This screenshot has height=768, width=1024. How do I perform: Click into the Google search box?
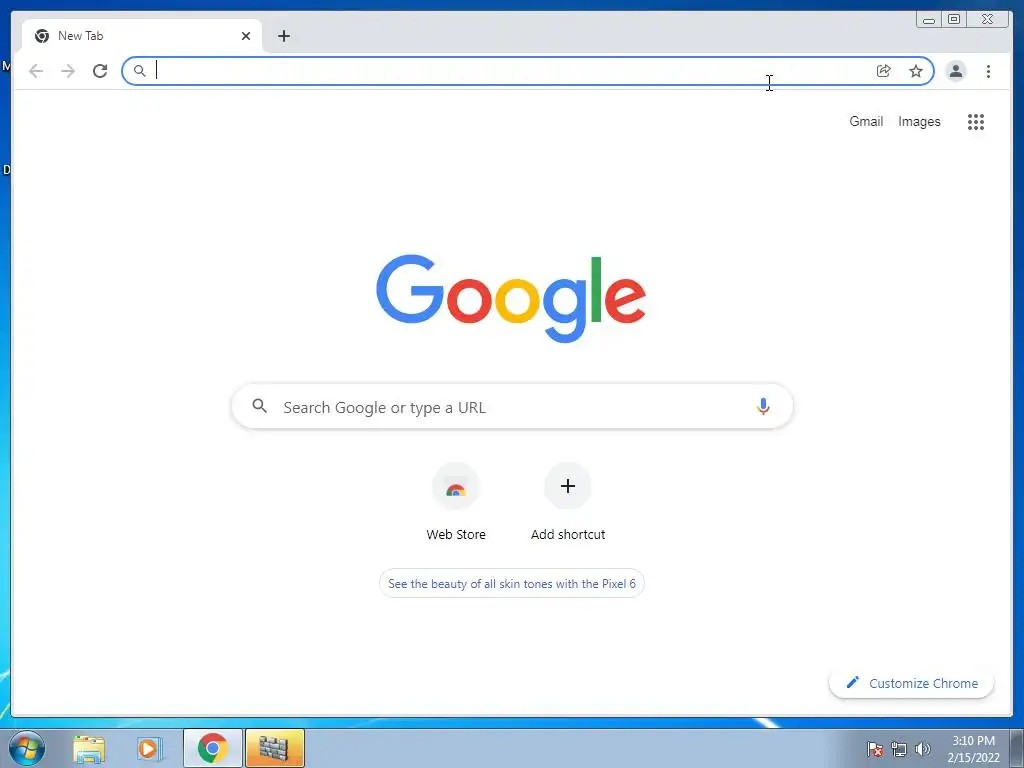point(512,406)
